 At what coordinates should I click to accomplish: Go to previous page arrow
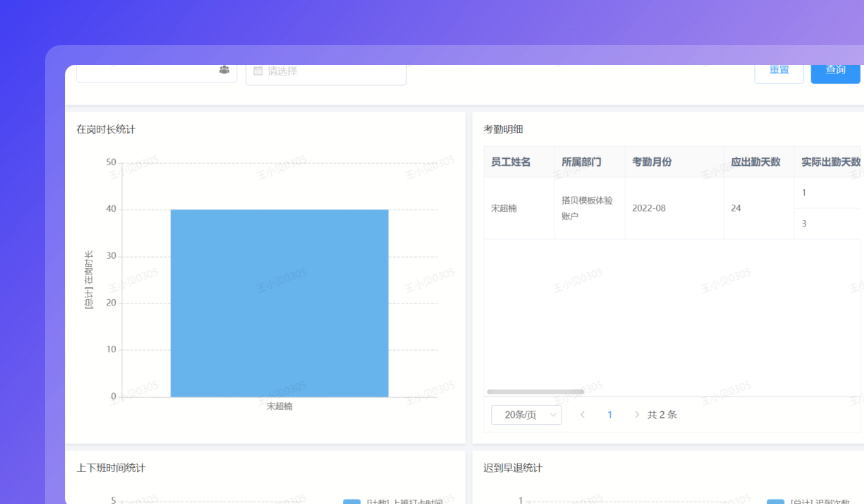coord(582,415)
